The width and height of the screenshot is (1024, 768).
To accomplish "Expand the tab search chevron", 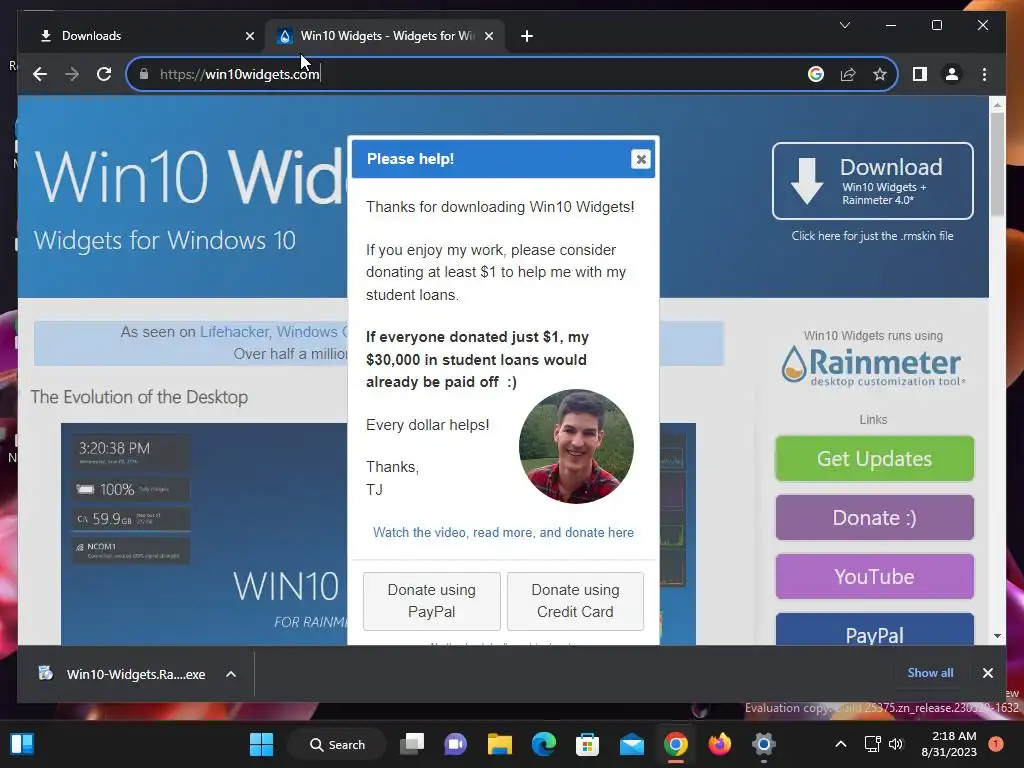I will tap(844, 25).
